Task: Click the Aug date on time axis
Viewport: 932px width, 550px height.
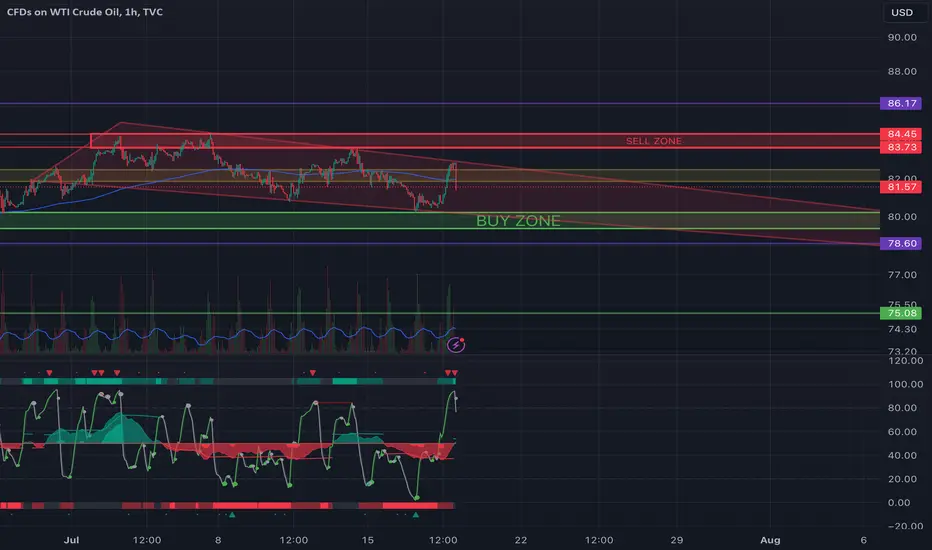Action: click(770, 540)
